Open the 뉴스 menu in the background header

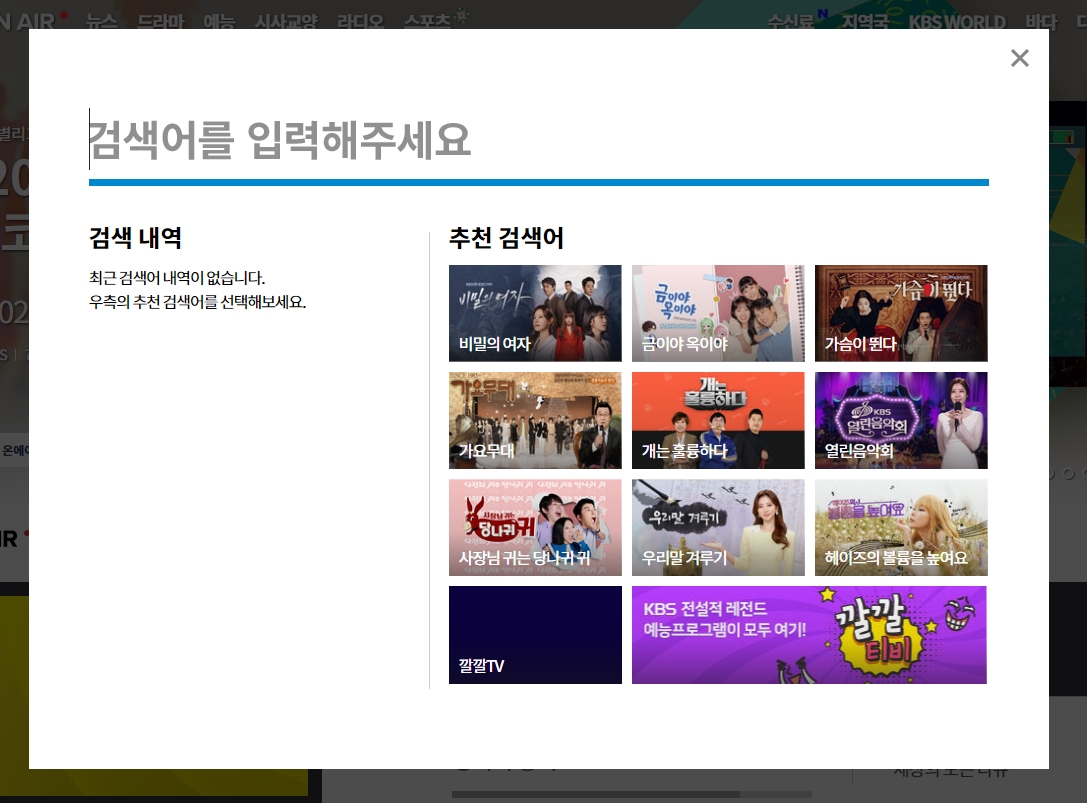pos(101,21)
